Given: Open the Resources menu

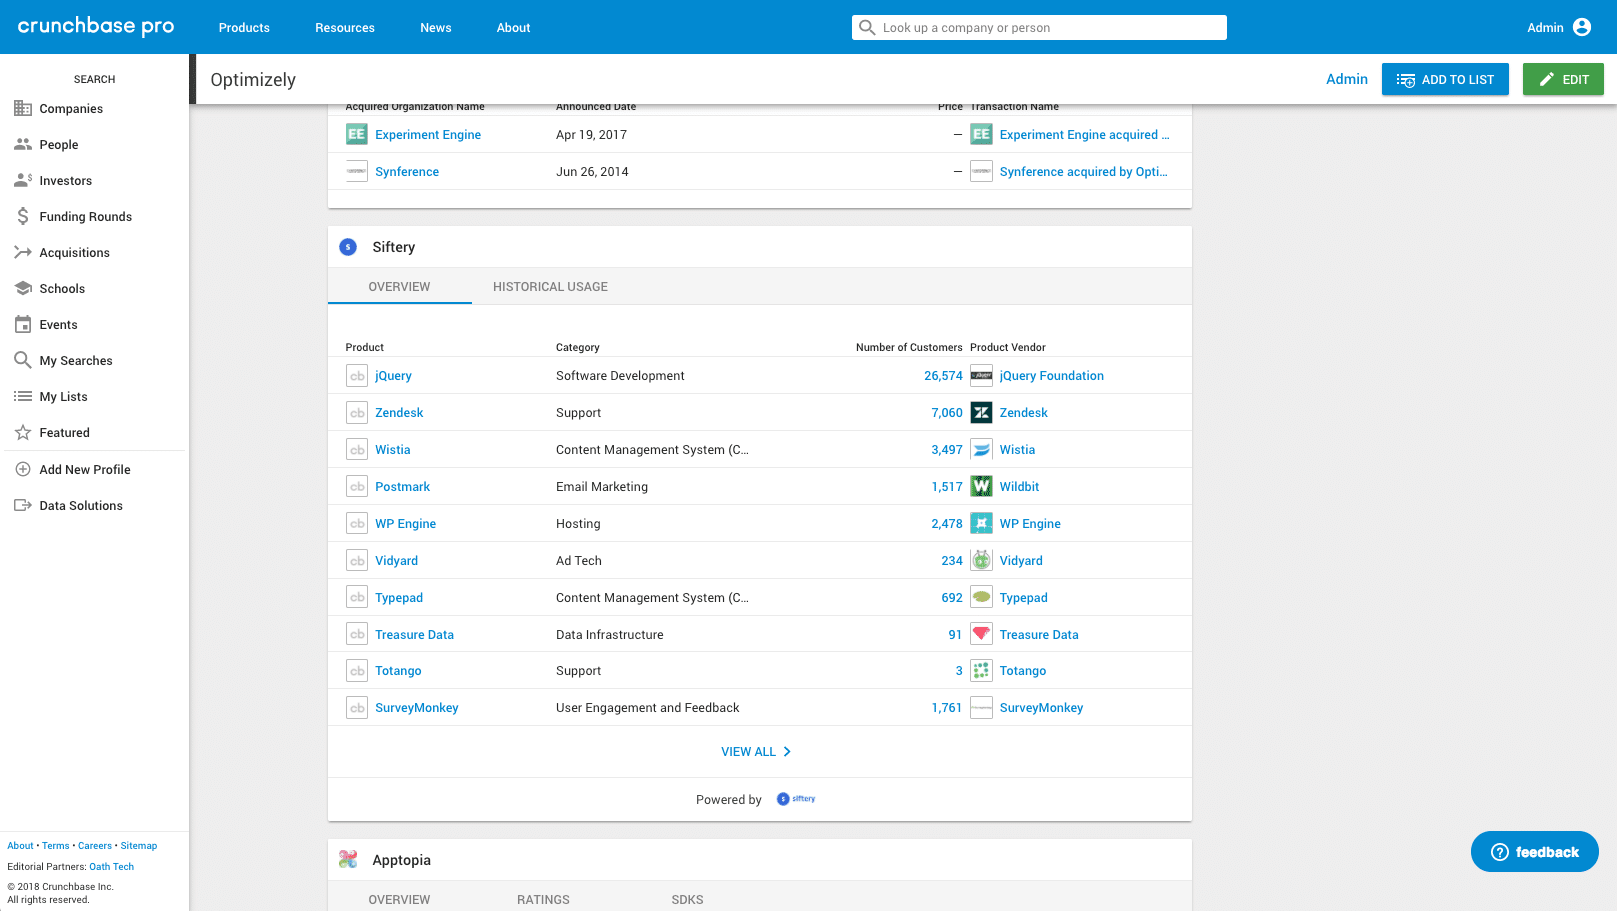Looking at the screenshot, I should (345, 27).
